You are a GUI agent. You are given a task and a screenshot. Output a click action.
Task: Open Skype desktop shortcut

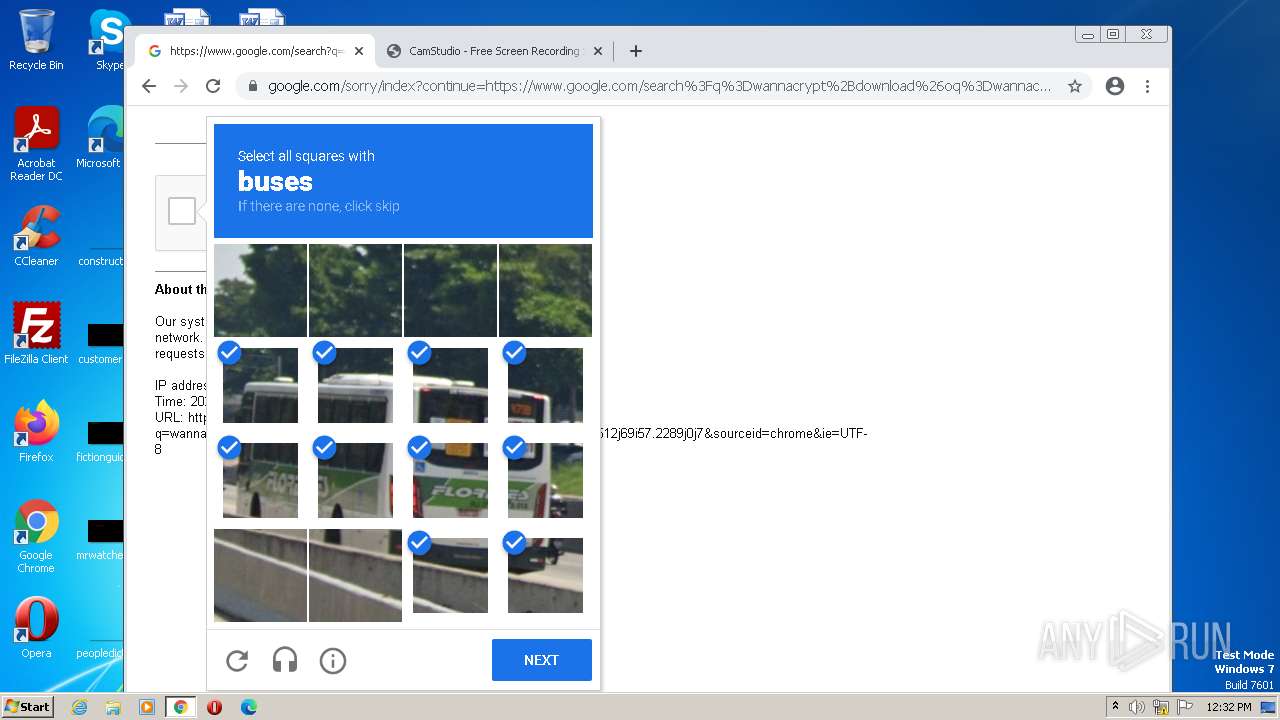point(109,40)
